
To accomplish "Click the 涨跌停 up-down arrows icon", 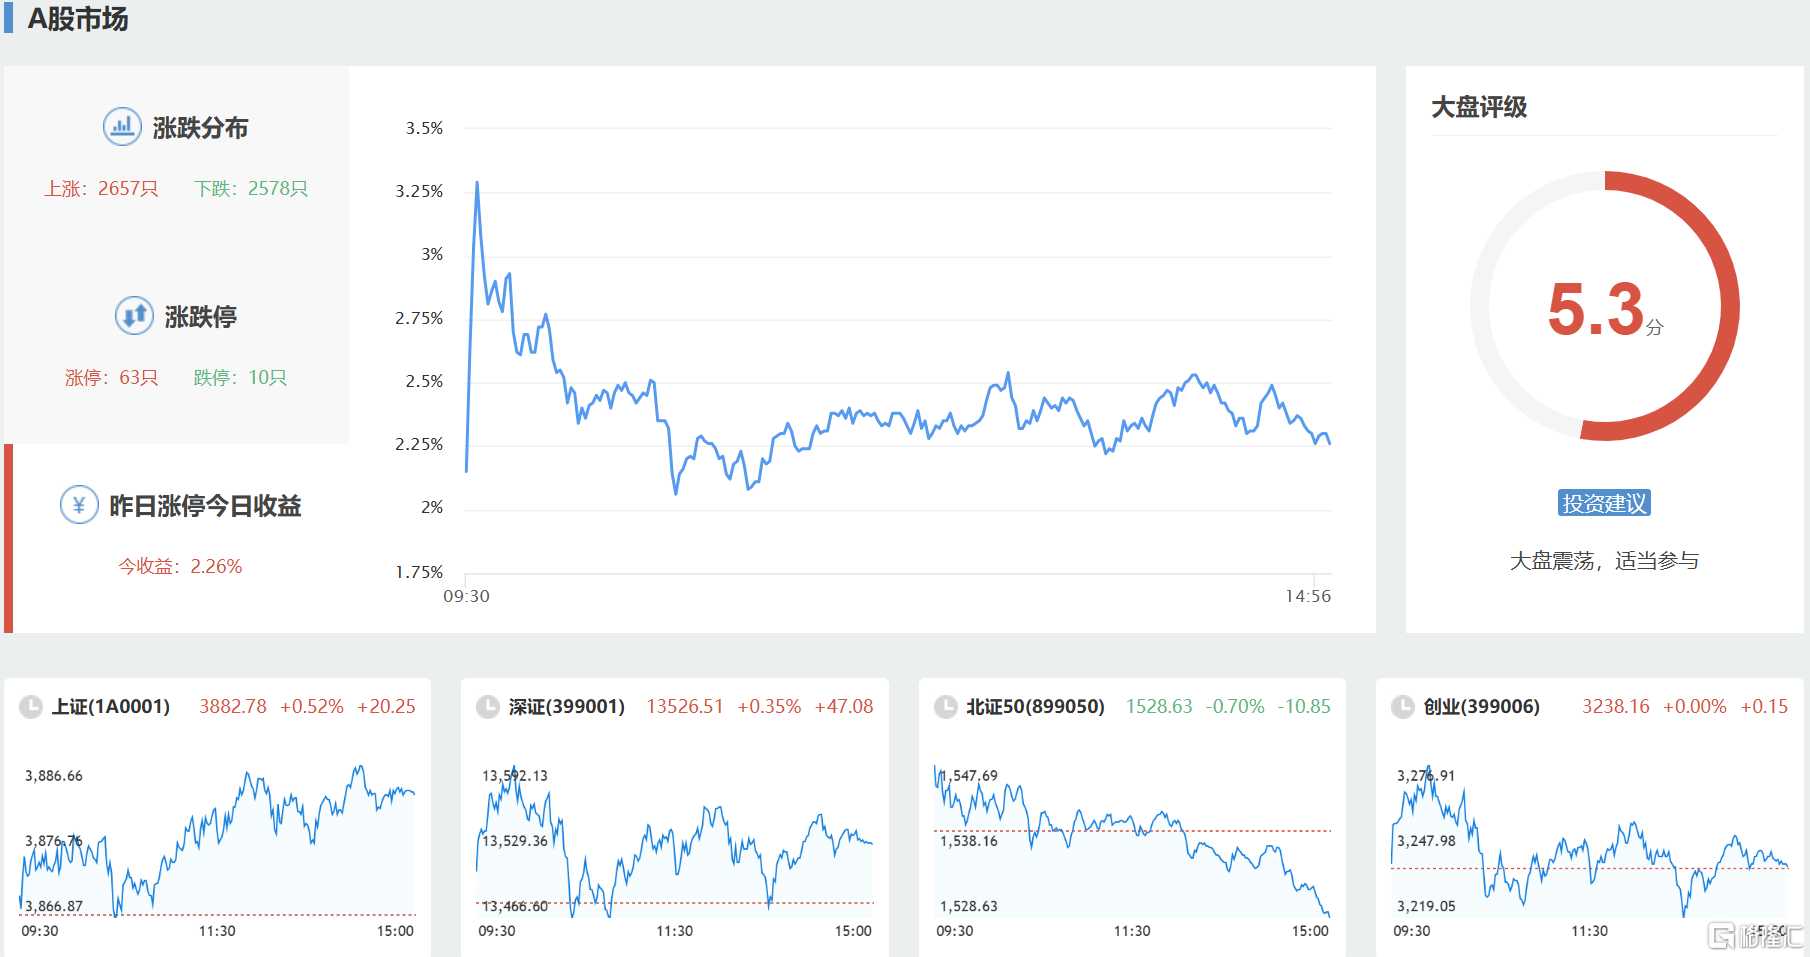I will pyautogui.click(x=134, y=316).
